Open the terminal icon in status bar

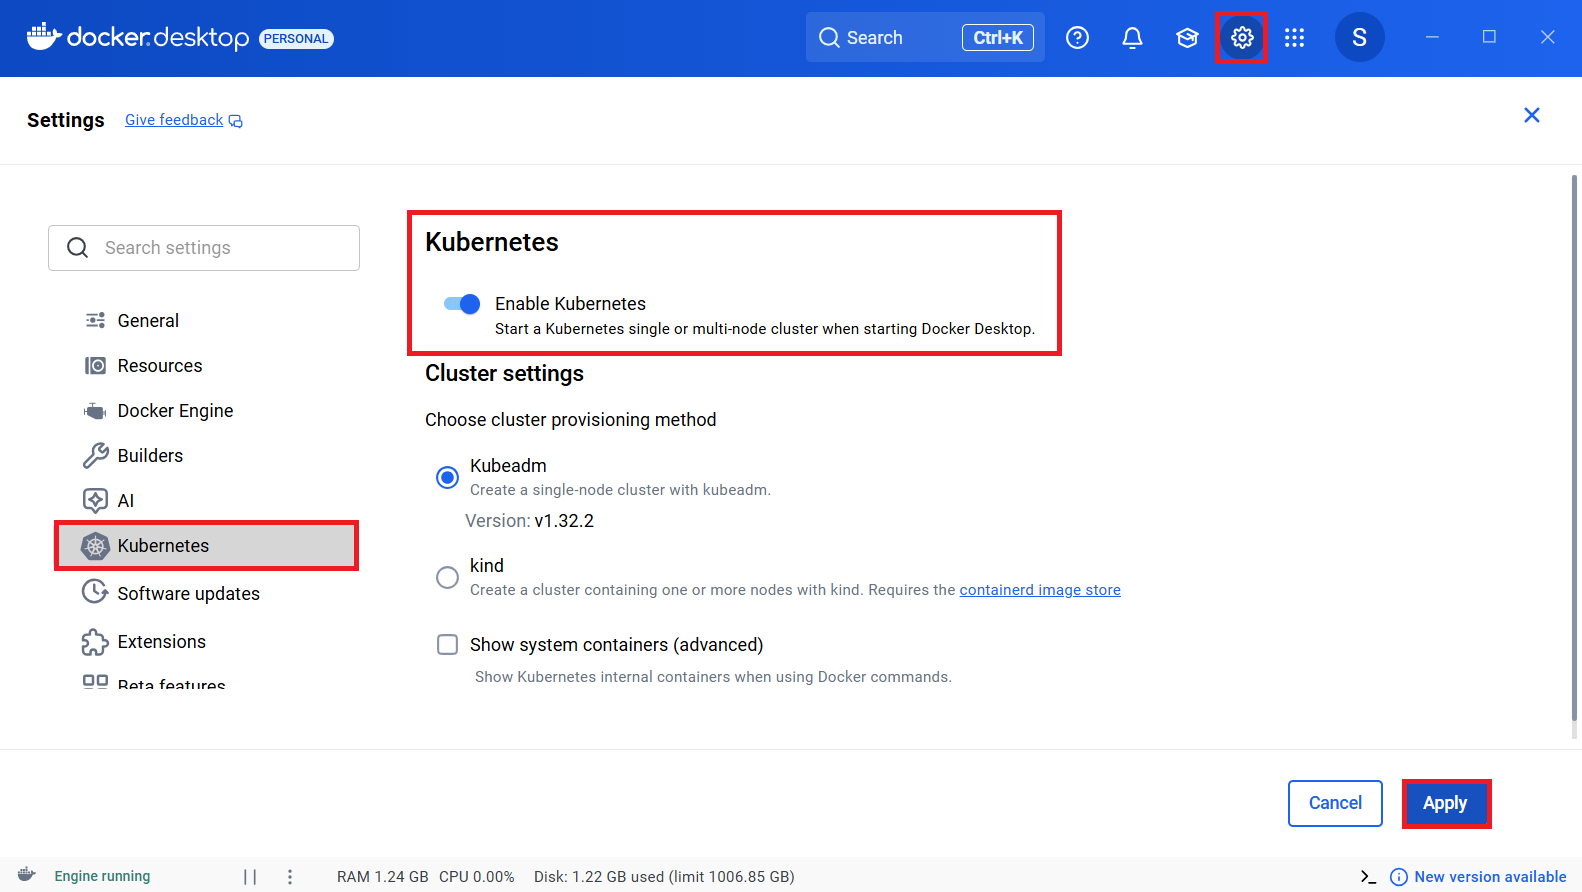point(1368,877)
